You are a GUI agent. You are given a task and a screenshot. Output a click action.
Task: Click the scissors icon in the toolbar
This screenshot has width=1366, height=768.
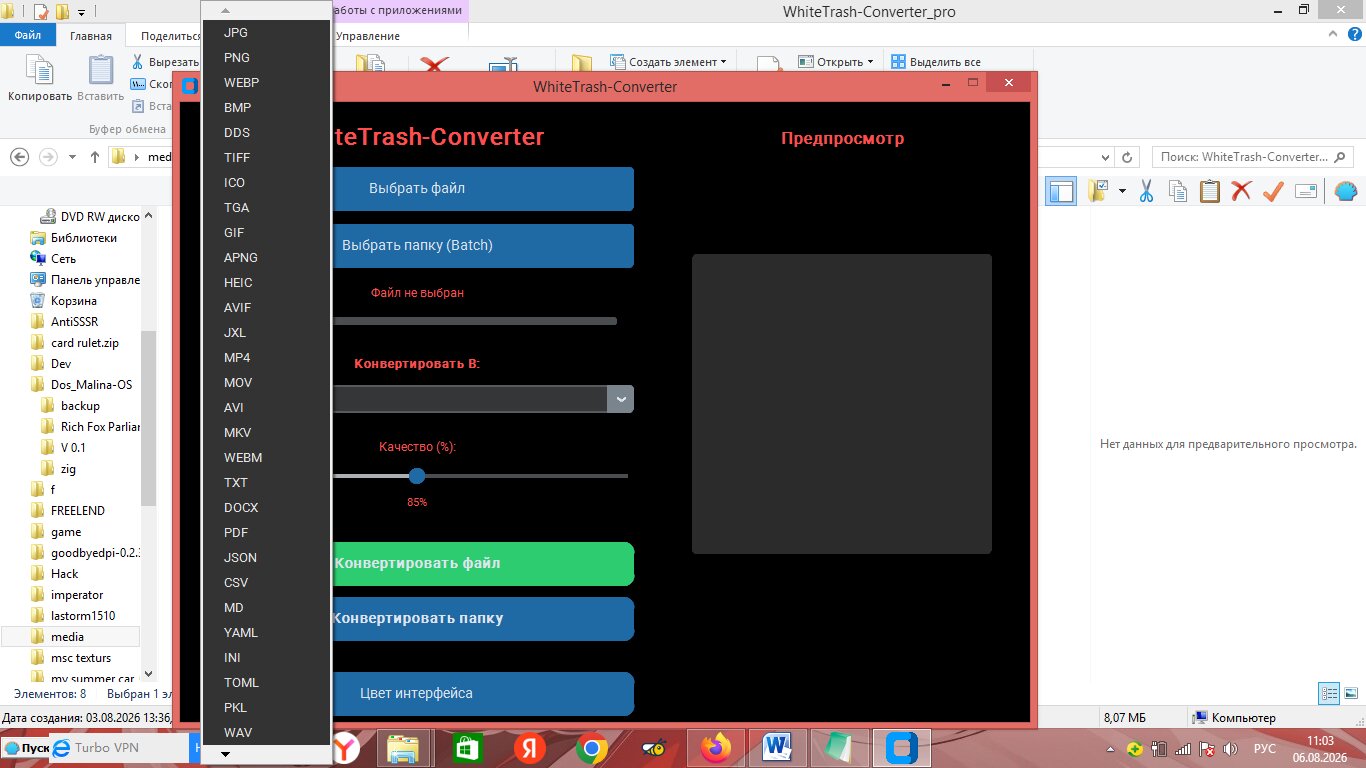pos(1146,191)
